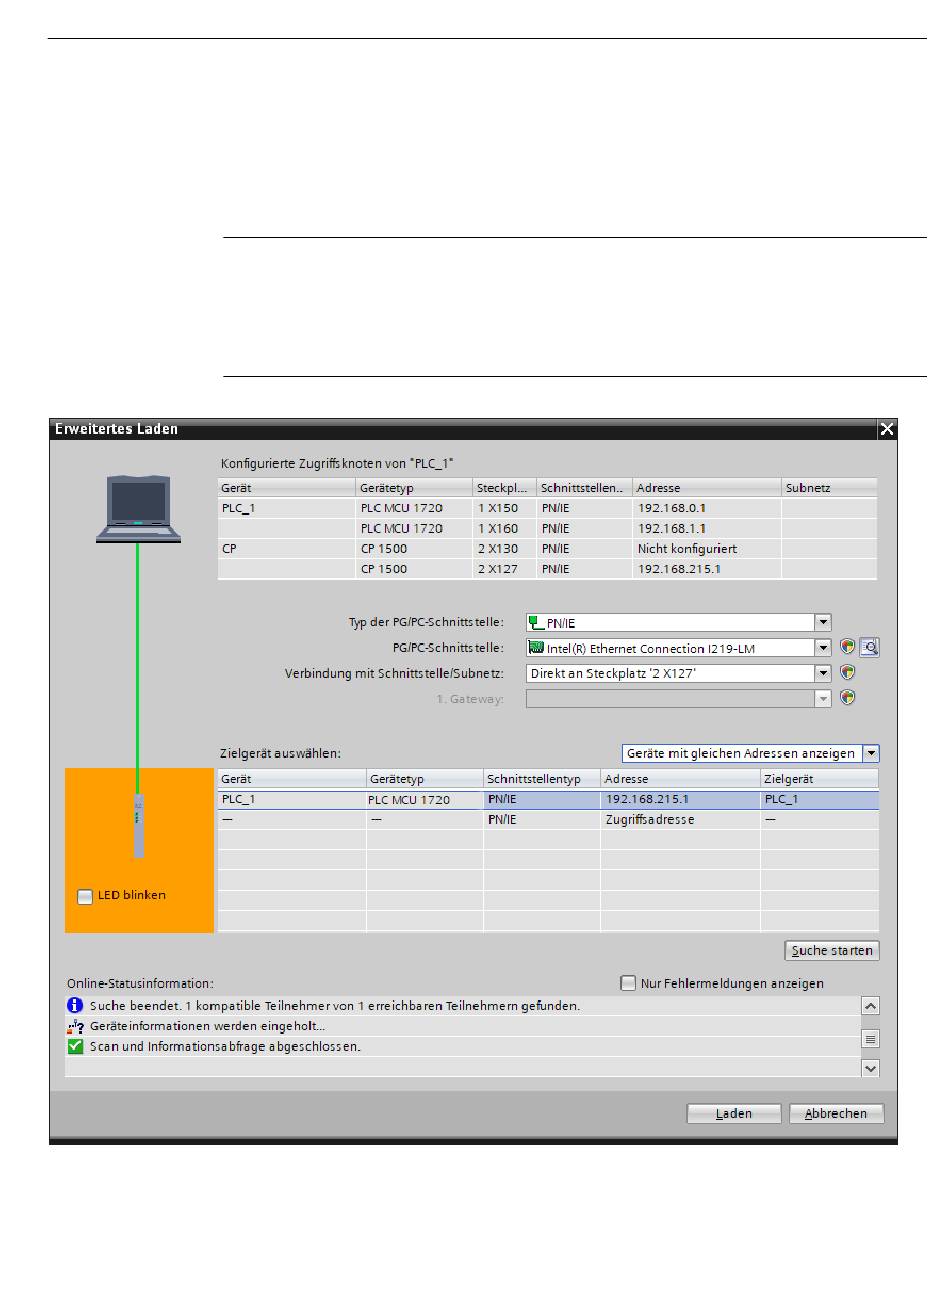
Task: Enable the LED blinken checkbox
Action: pyautogui.click(x=85, y=896)
